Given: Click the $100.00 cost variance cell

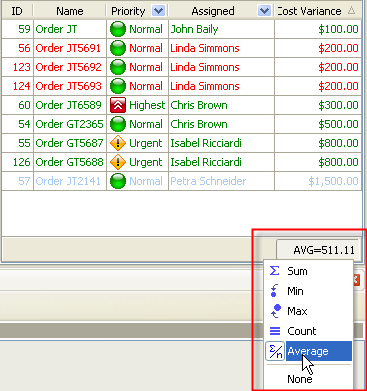Looking at the screenshot, I should click(318, 29).
